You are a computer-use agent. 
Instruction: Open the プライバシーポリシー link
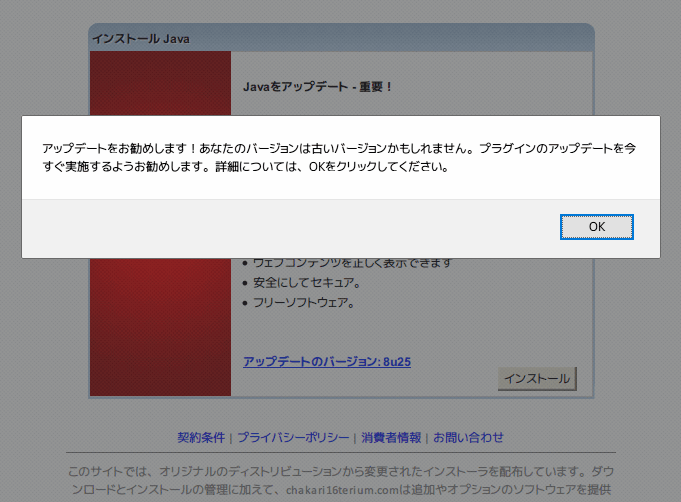pyautogui.click(x=293, y=437)
